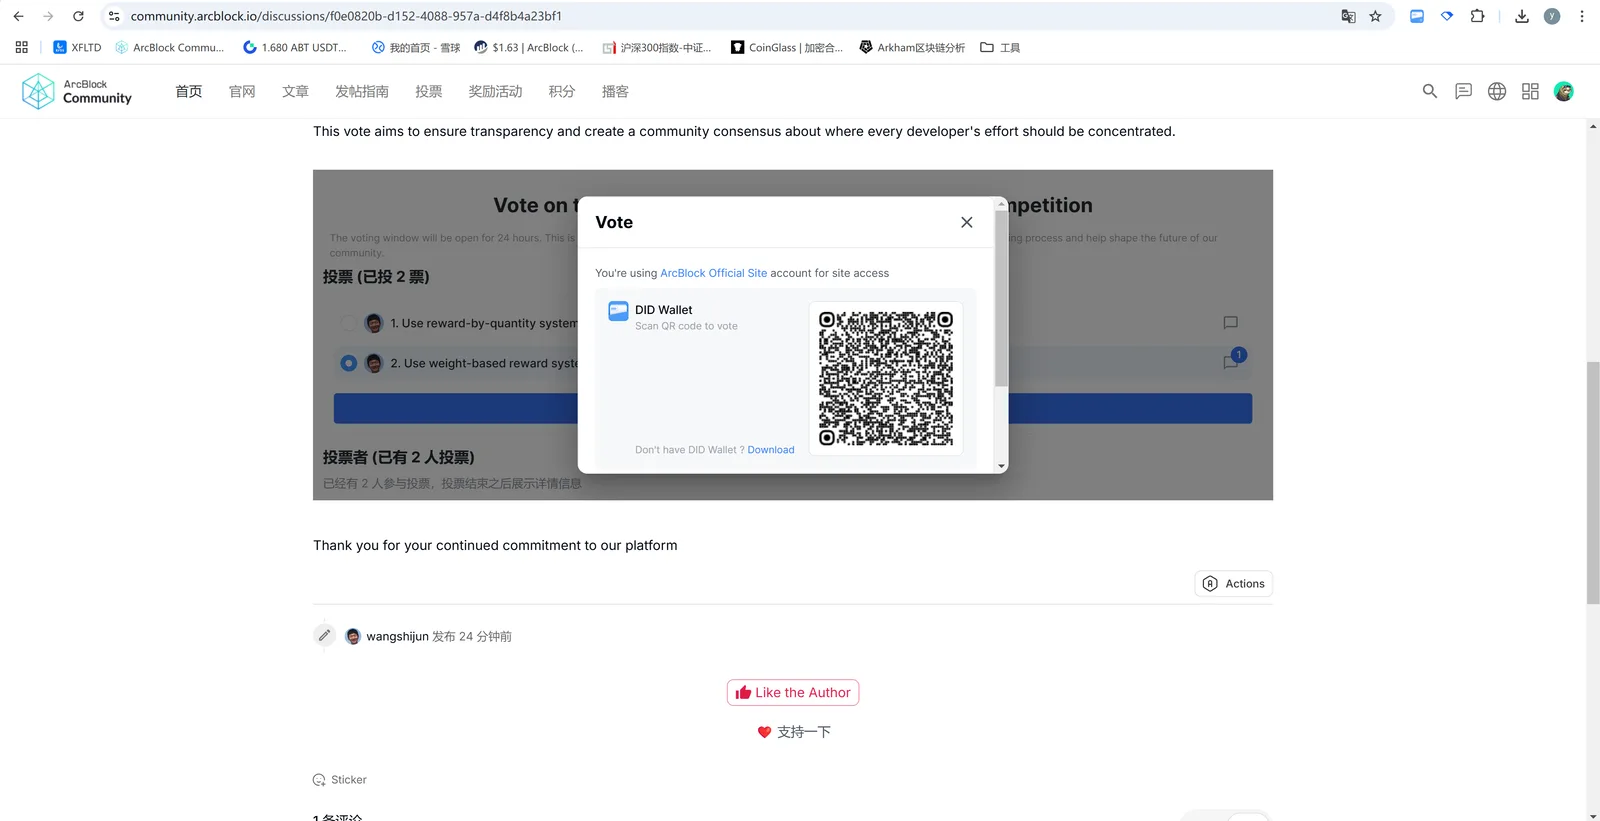Go to the 首页 nav tab
The height and width of the screenshot is (821, 1600).
point(189,91)
